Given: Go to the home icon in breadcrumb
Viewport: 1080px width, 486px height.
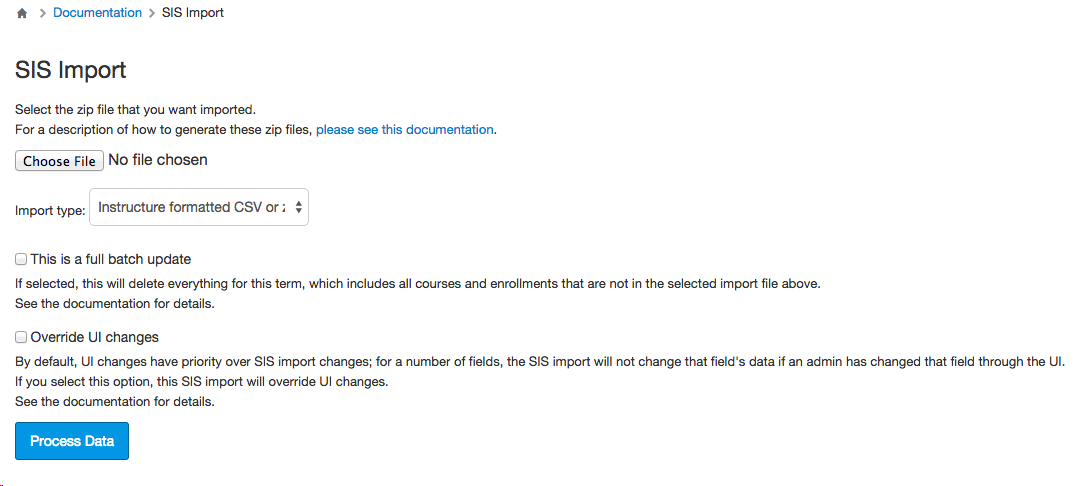Looking at the screenshot, I should point(22,13).
